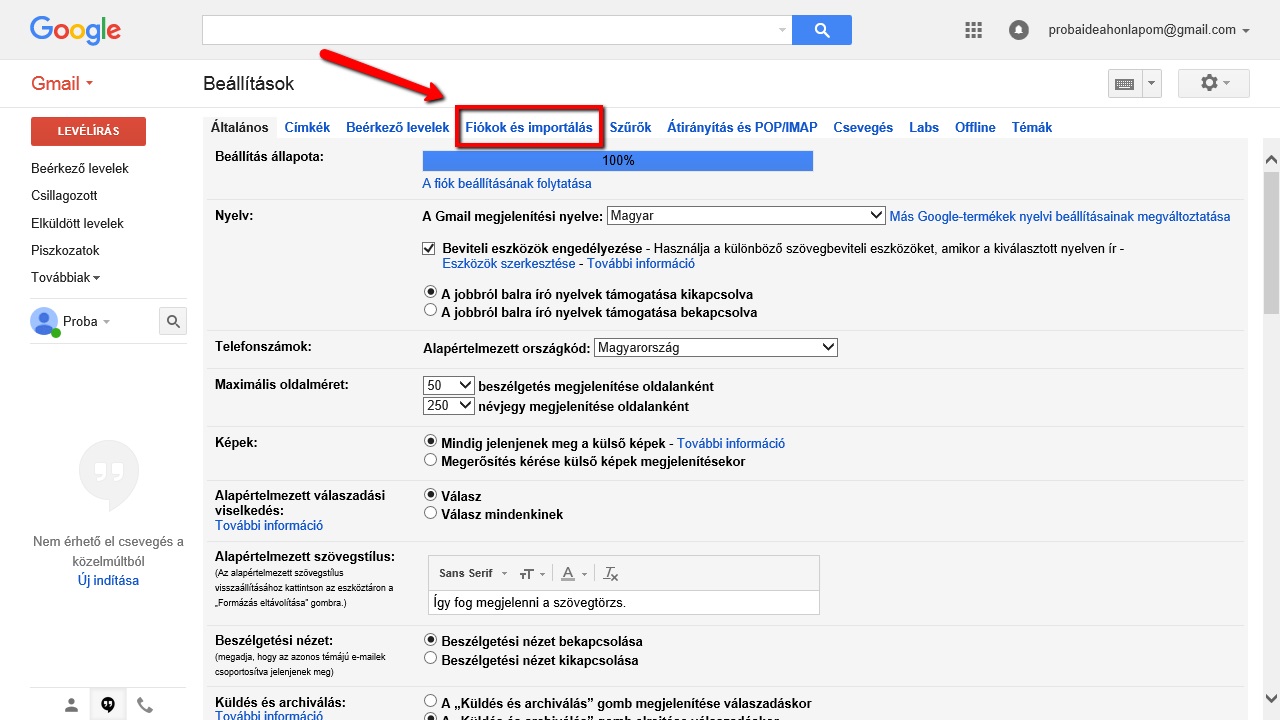This screenshot has height=720, width=1280.
Task: Open the 50 conversations per page dropdown
Action: point(449,385)
